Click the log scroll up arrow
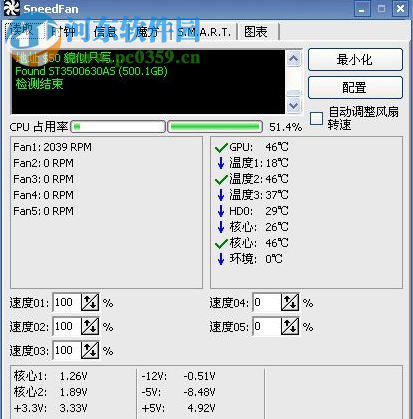The image size is (413, 419). pos(294,59)
